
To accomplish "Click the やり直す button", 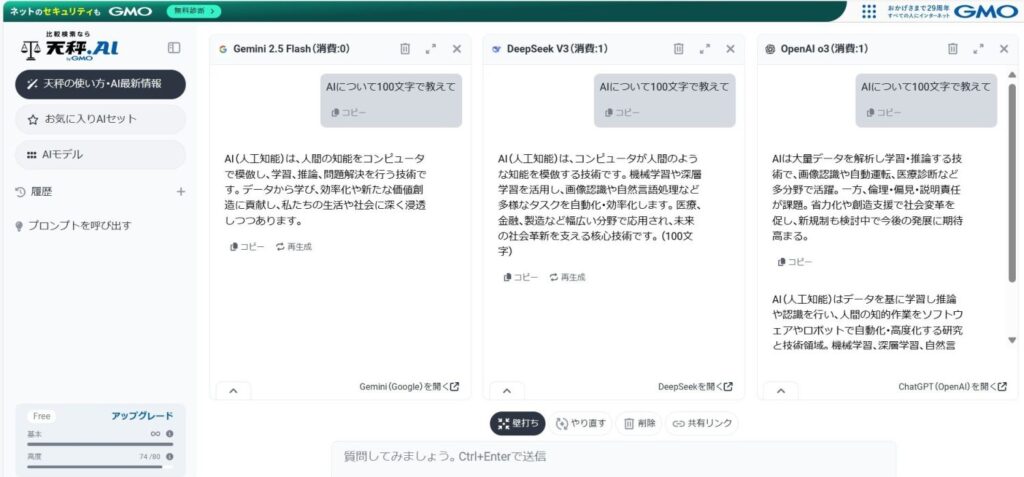I will coord(581,423).
